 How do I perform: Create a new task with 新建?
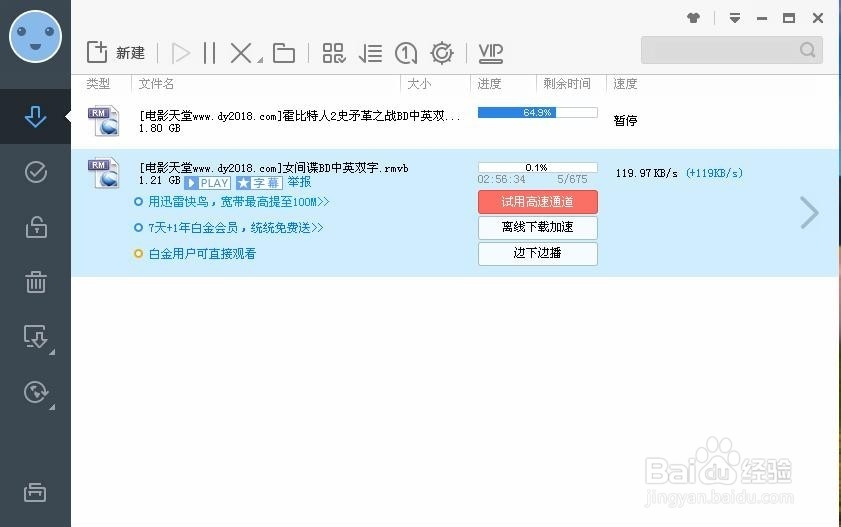pyautogui.click(x=116, y=53)
